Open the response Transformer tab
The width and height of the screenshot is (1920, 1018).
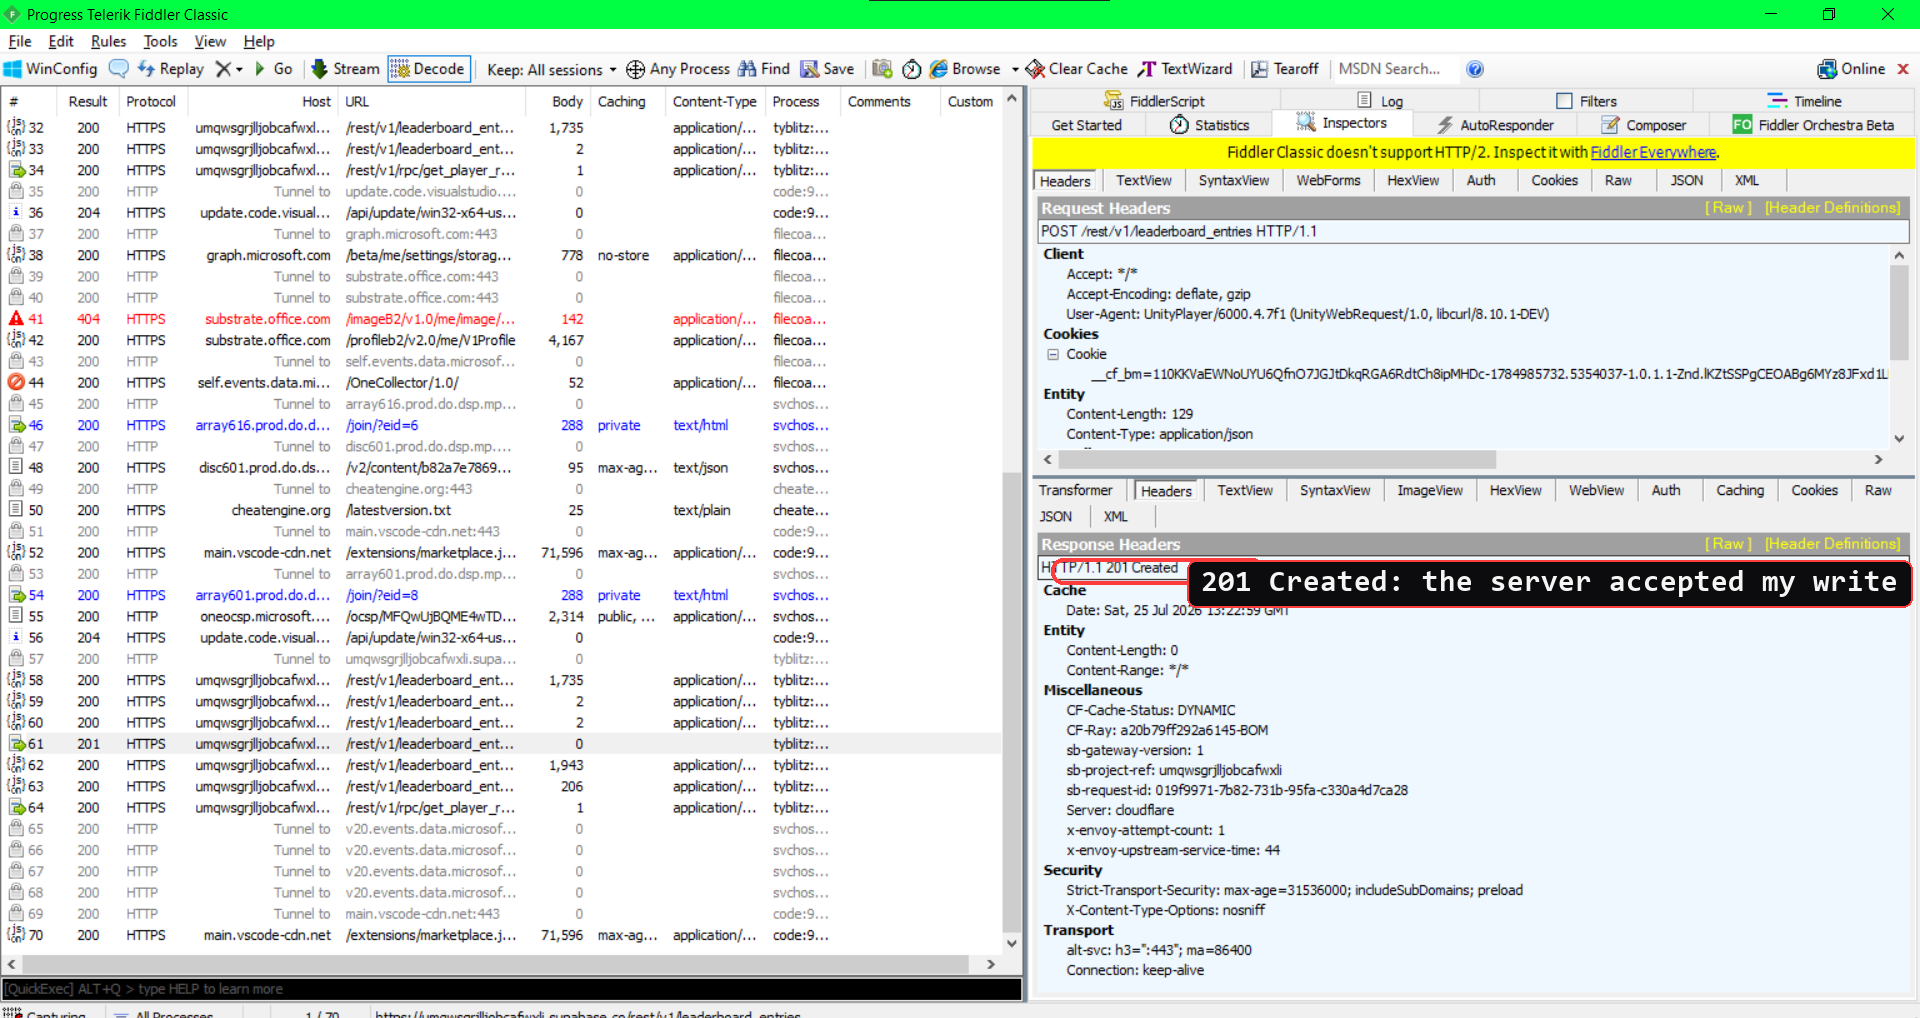(1075, 490)
